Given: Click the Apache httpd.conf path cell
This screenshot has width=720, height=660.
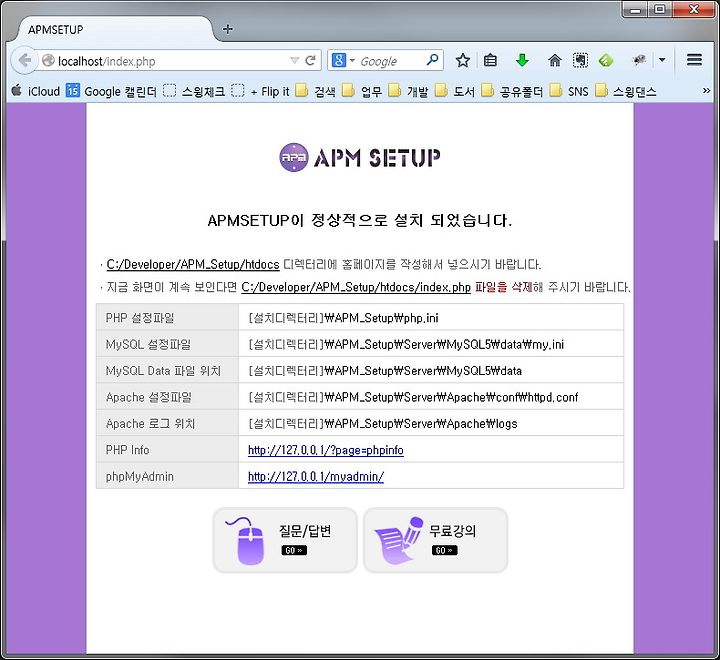Looking at the screenshot, I should [x=431, y=397].
